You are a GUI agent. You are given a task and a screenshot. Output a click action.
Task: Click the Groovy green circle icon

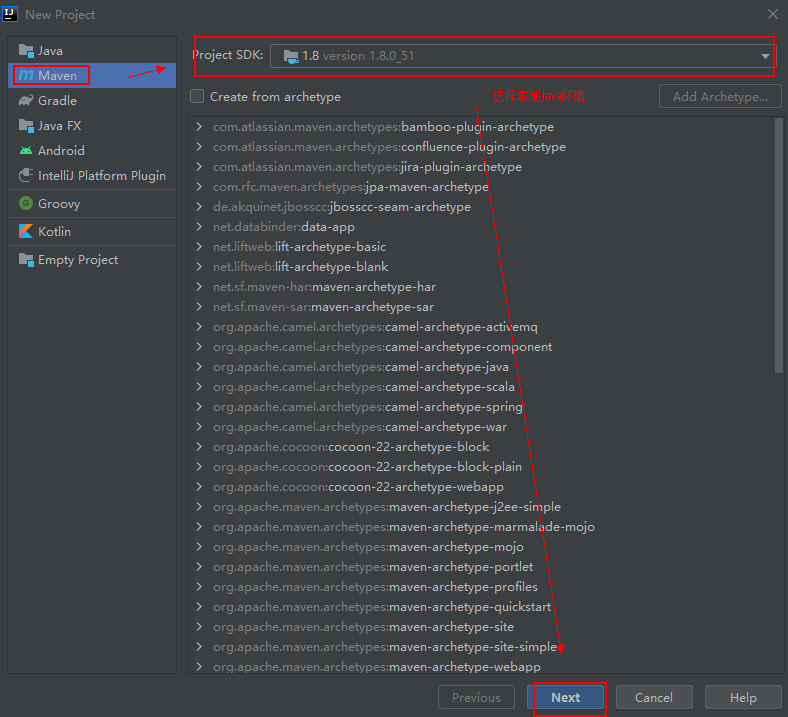point(26,203)
